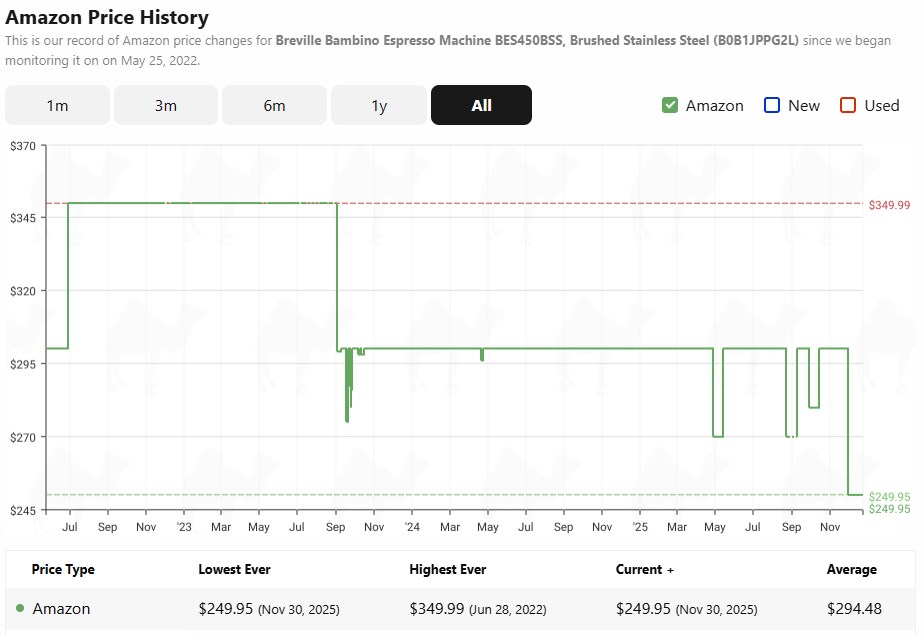The width and height of the screenshot is (924, 636).
Task: Click the plus sign next to Current
Action: (670, 570)
